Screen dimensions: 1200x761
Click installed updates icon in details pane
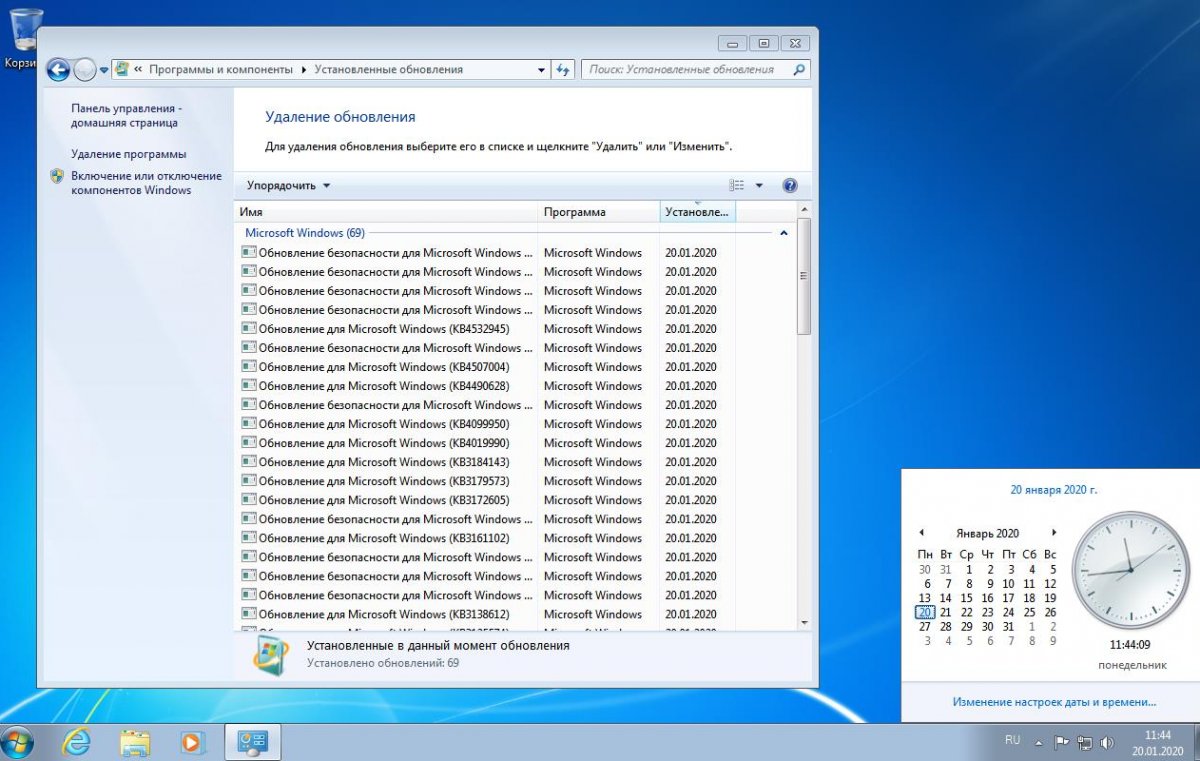click(x=271, y=655)
